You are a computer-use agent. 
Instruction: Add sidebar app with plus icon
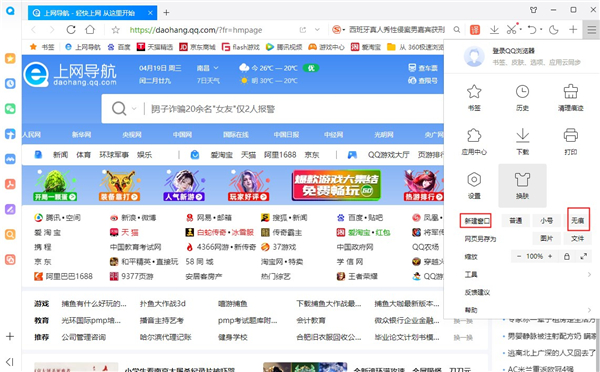(x=10, y=336)
